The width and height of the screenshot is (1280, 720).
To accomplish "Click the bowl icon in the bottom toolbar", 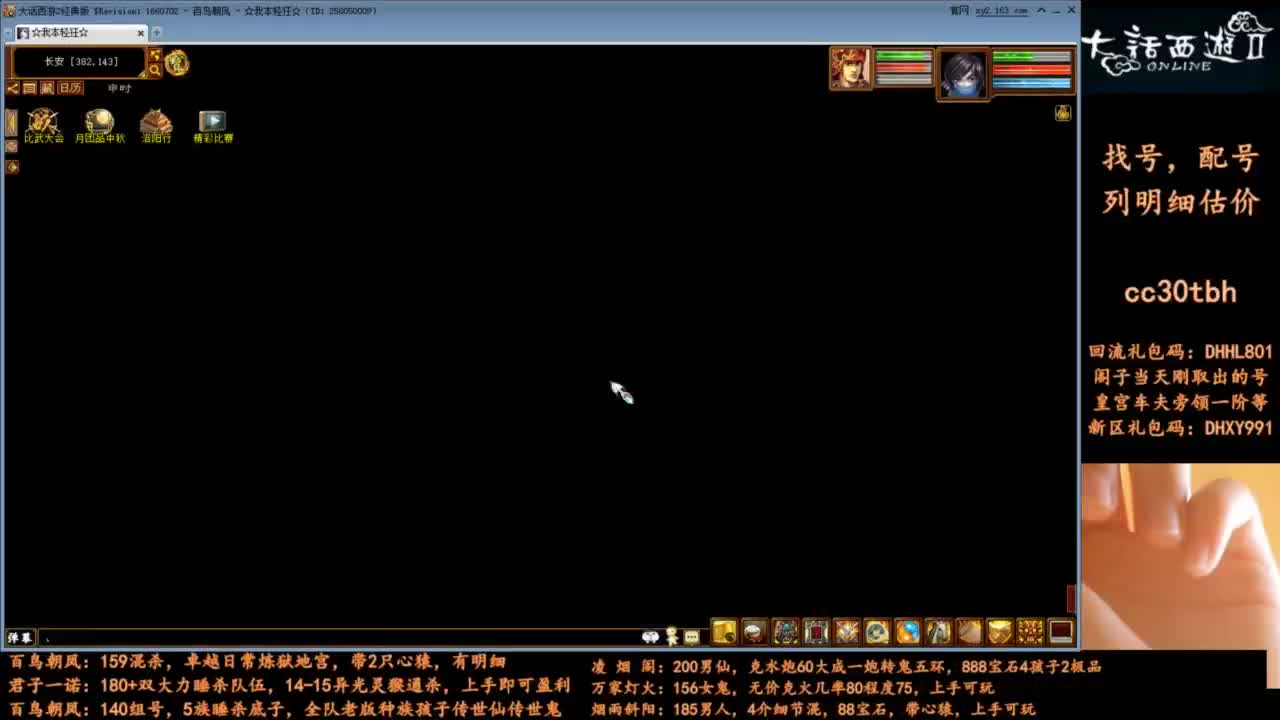I will tap(755, 632).
